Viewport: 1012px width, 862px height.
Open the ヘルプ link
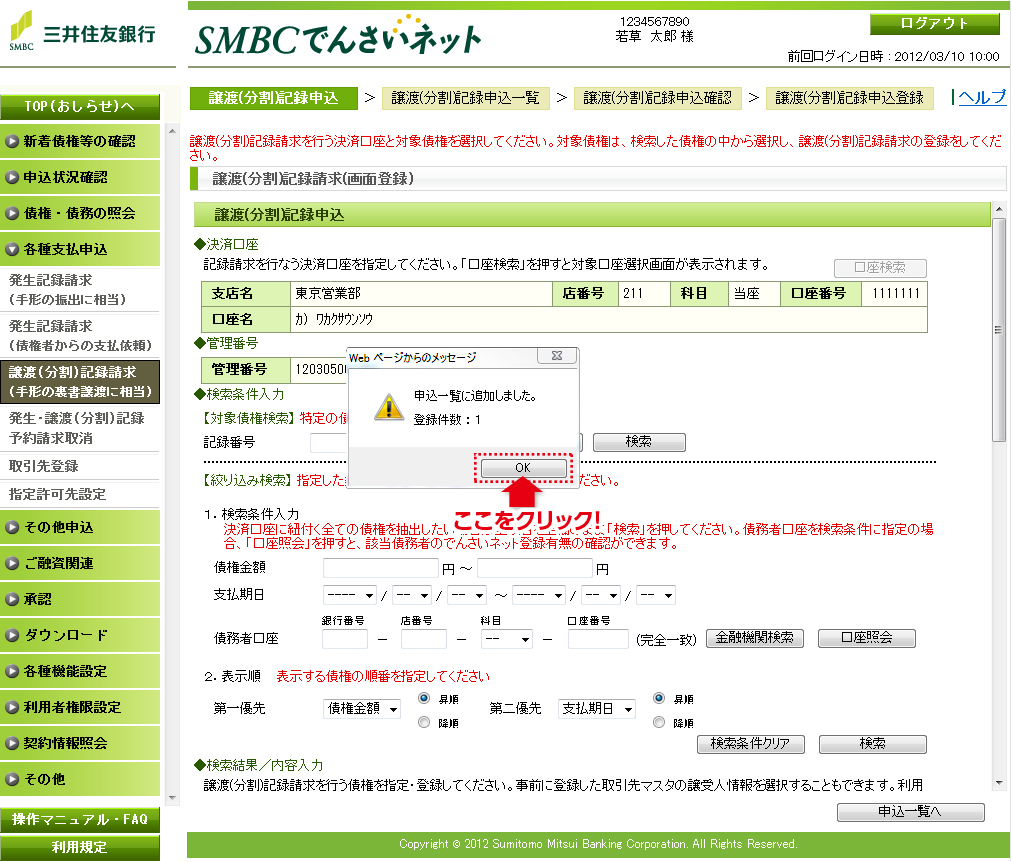982,97
